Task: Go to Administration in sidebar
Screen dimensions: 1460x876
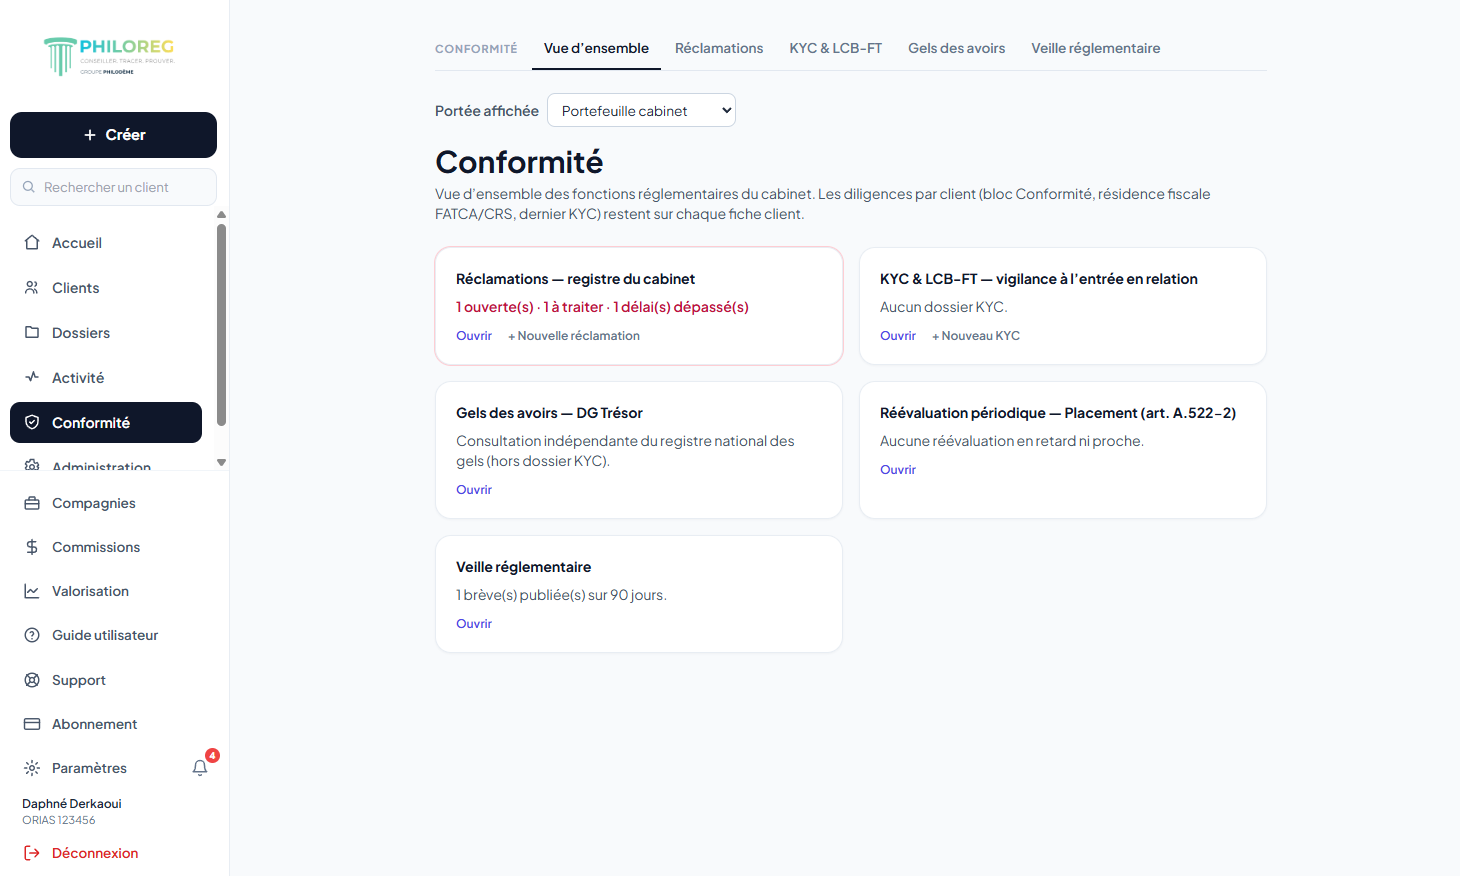Action: [101, 465]
